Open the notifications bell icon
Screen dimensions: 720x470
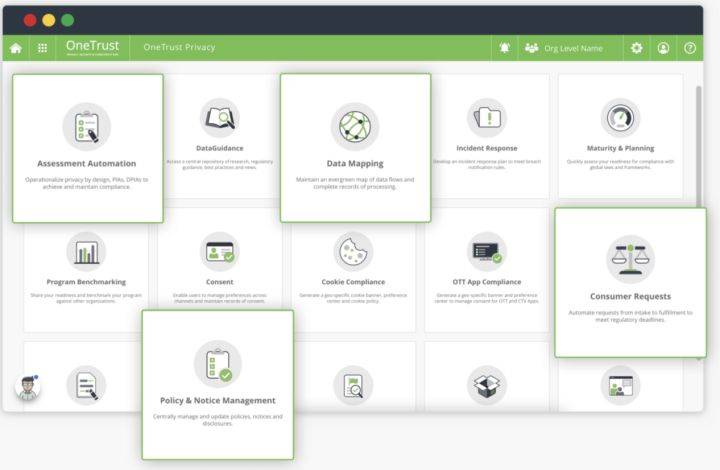point(505,48)
